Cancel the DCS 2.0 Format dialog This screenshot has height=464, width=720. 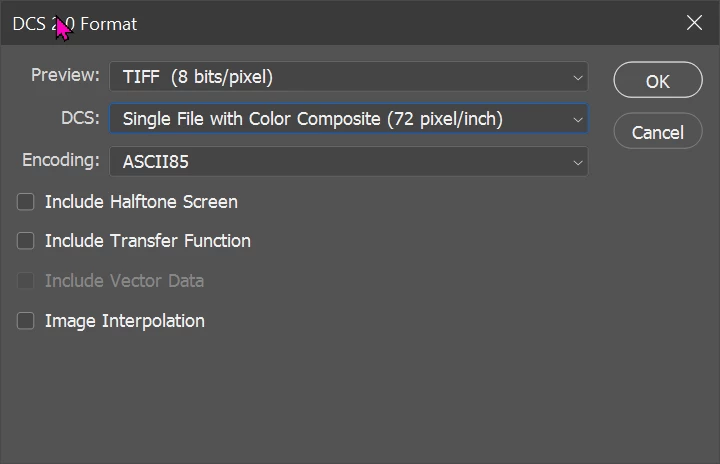click(x=657, y=132)
